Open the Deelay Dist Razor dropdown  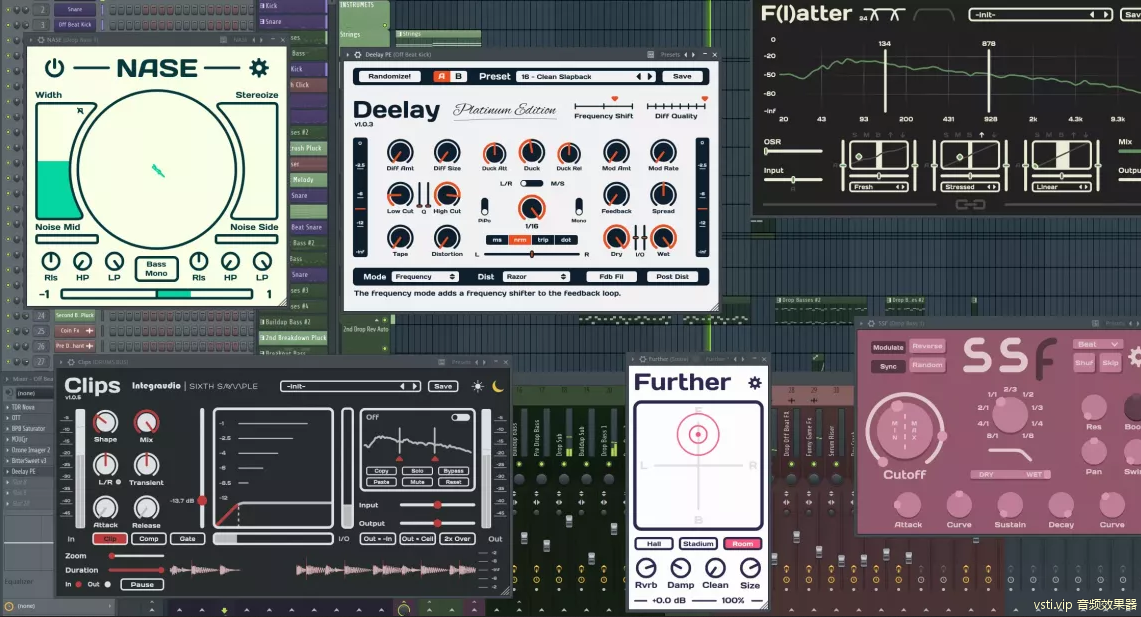[x=536, y=276]
